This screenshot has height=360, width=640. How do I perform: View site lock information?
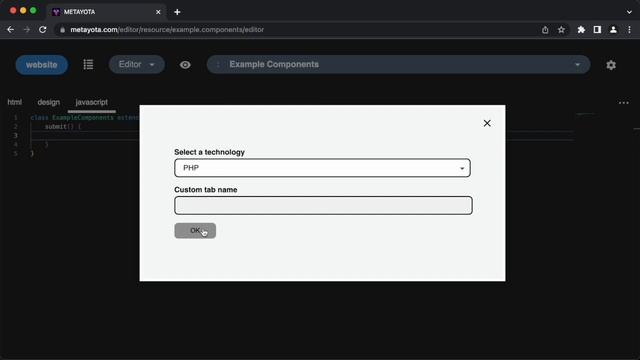(x=62, y=30)
